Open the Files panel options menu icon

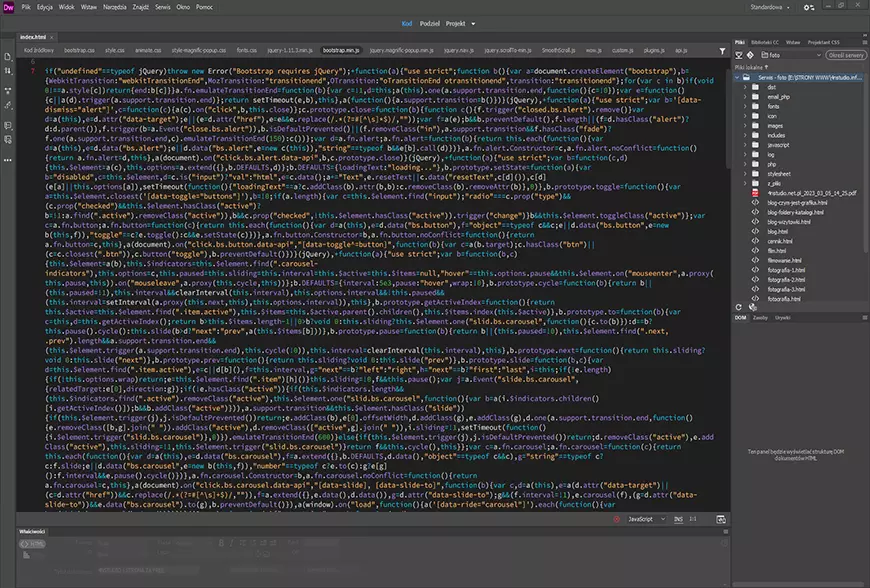(x=864, y=42)
